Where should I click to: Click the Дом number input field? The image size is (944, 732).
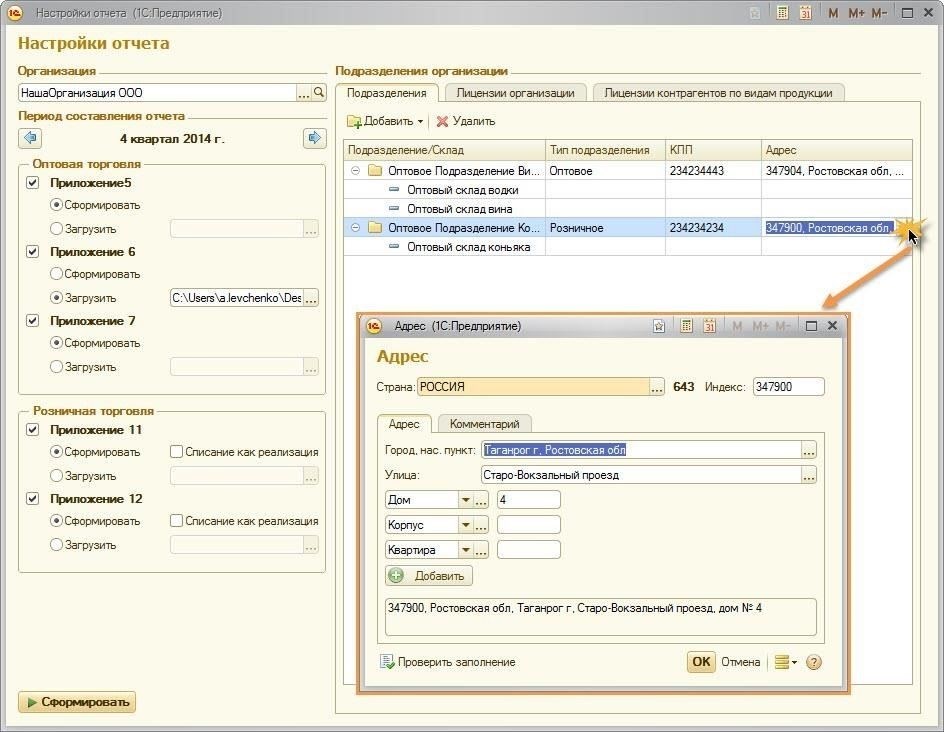[529, 500]
